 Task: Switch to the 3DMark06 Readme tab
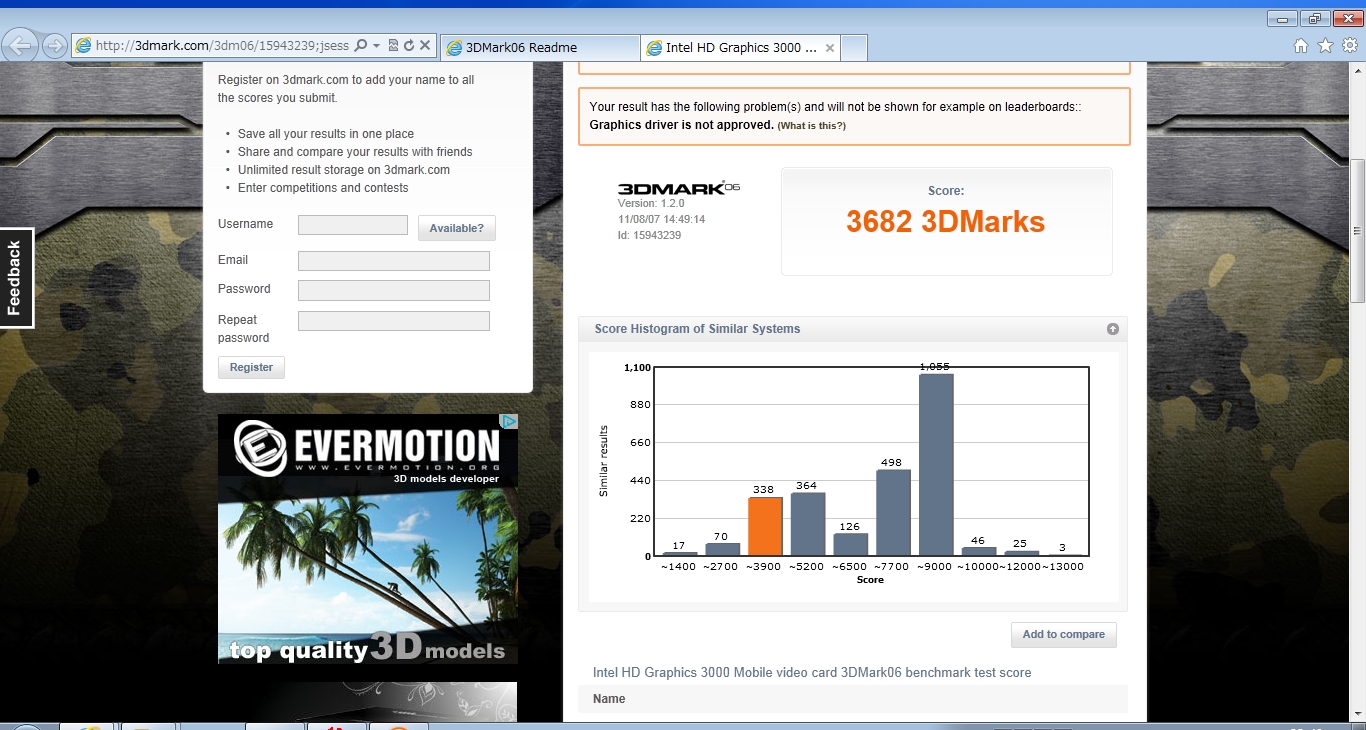pos(540,47)
